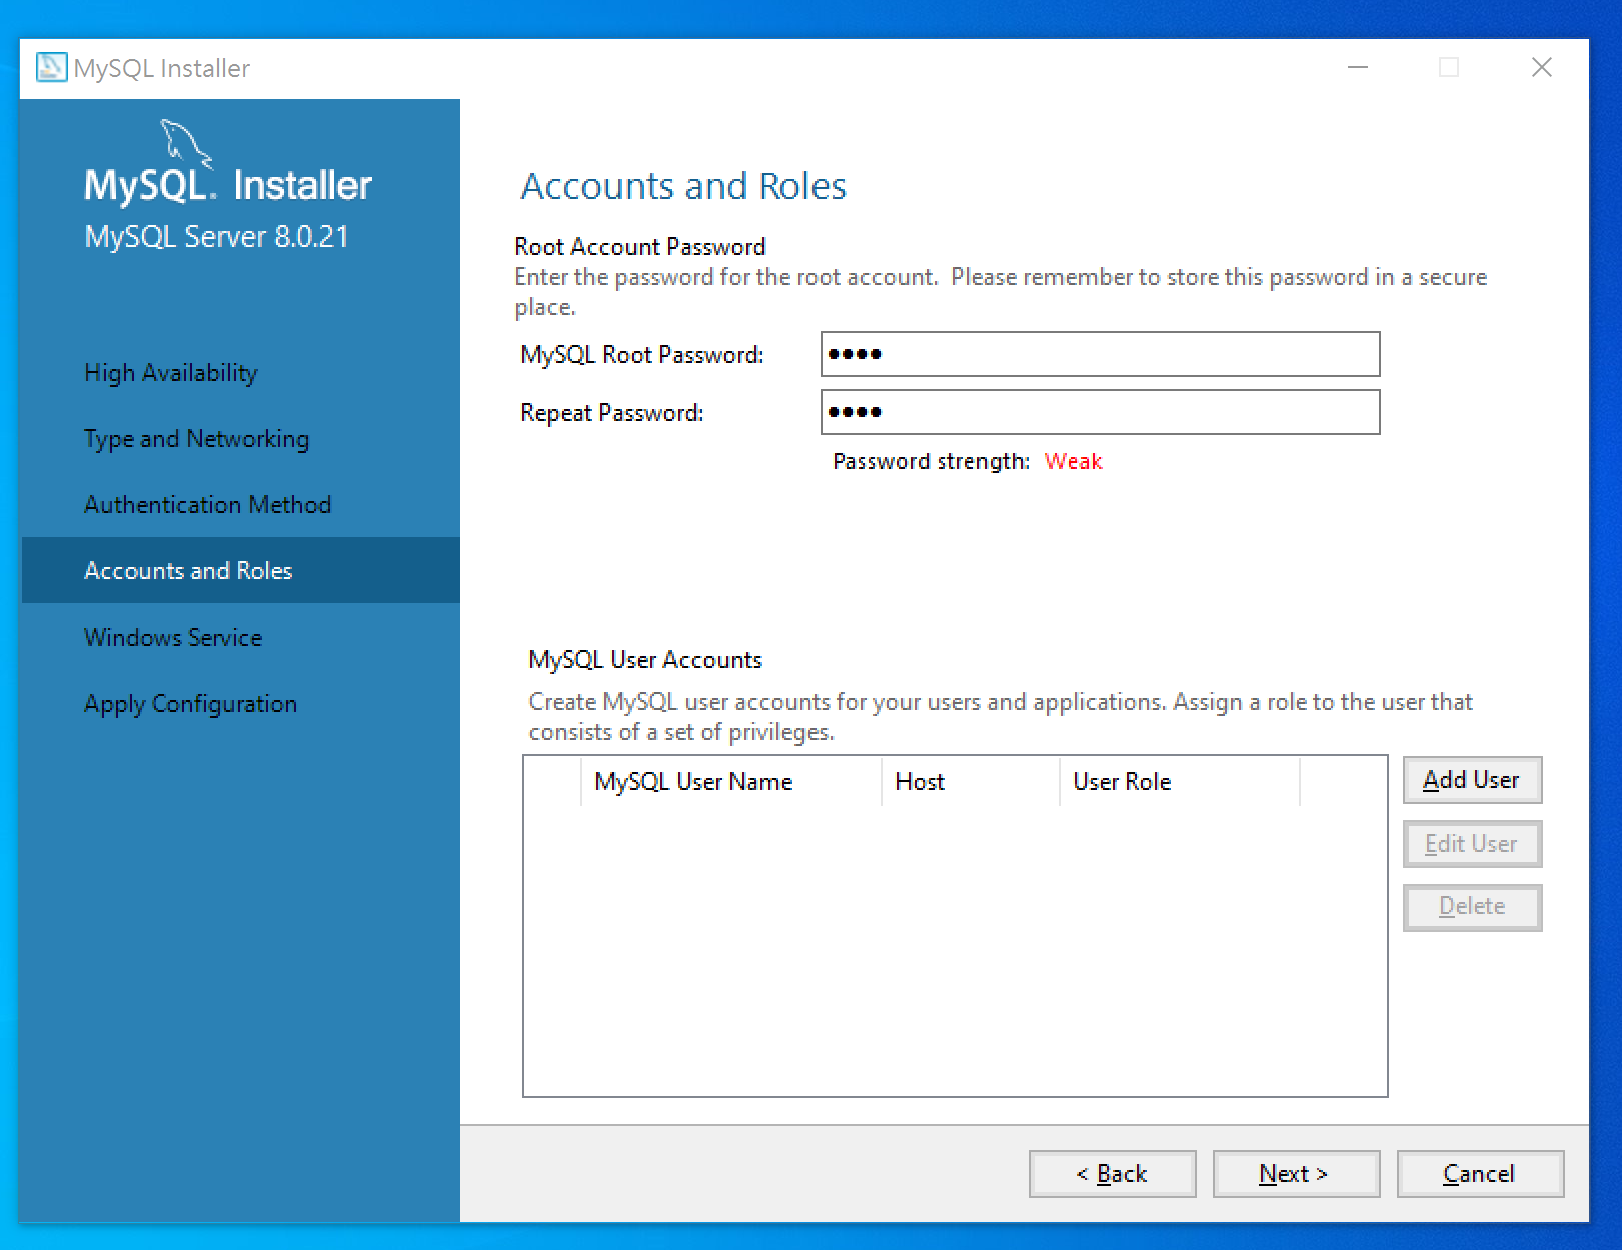The image size is (1622, 1250).
Task: Click the MySQL Root Password label
Action: point(641,355)
